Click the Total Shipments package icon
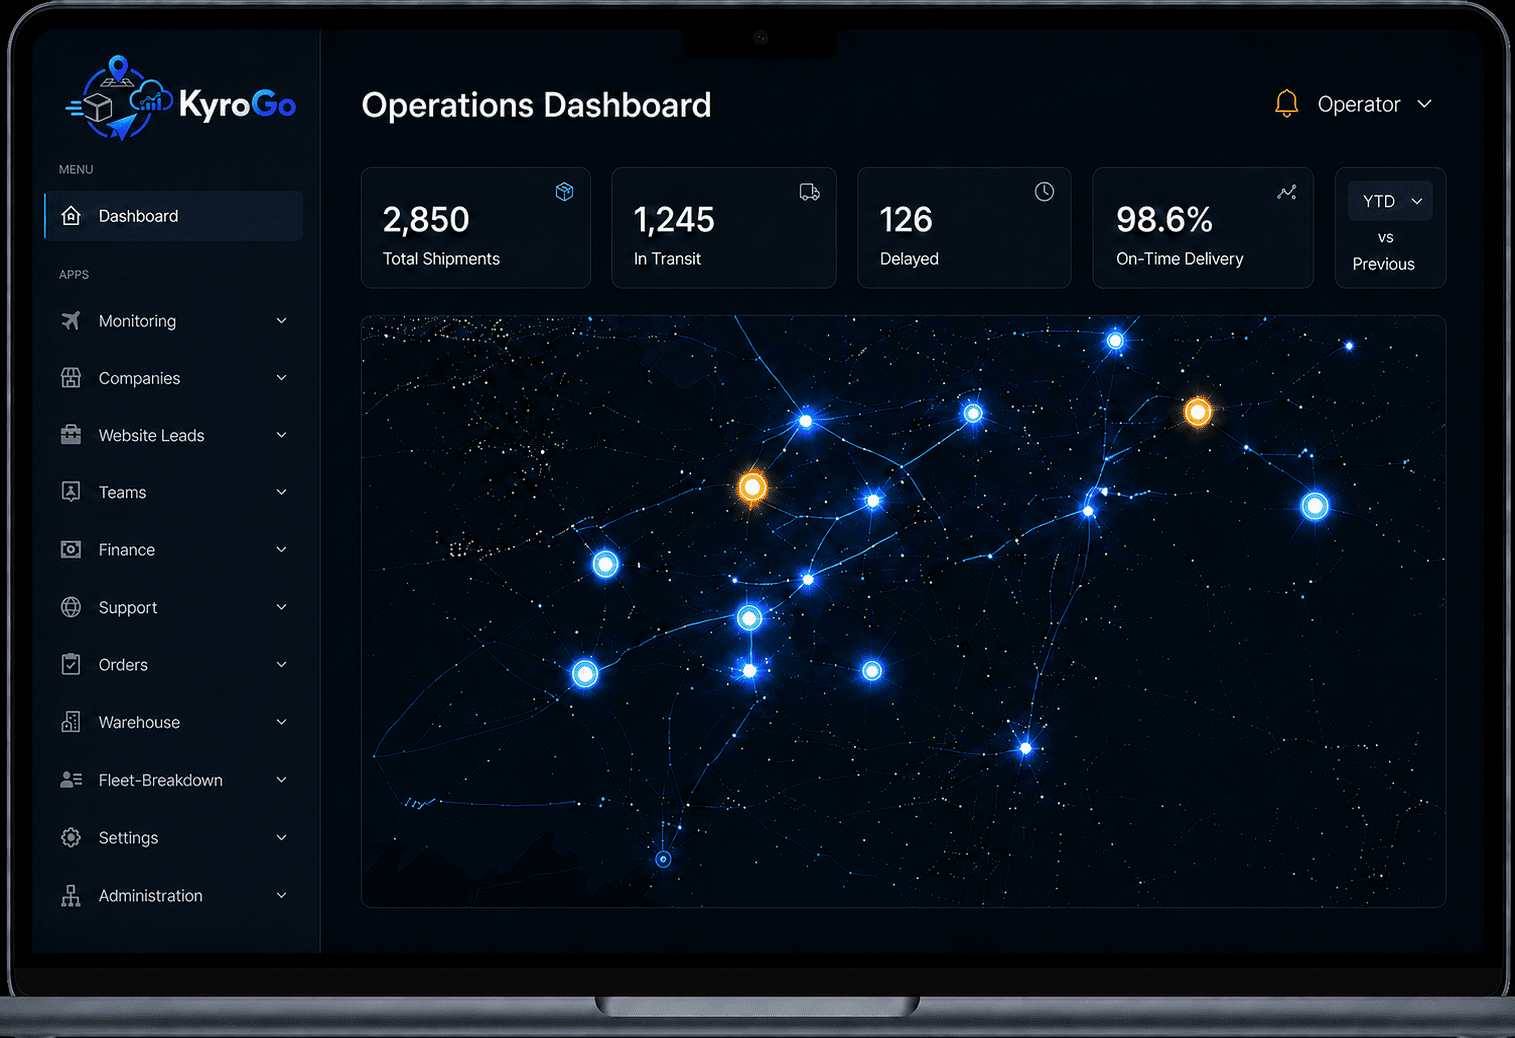 565,192
